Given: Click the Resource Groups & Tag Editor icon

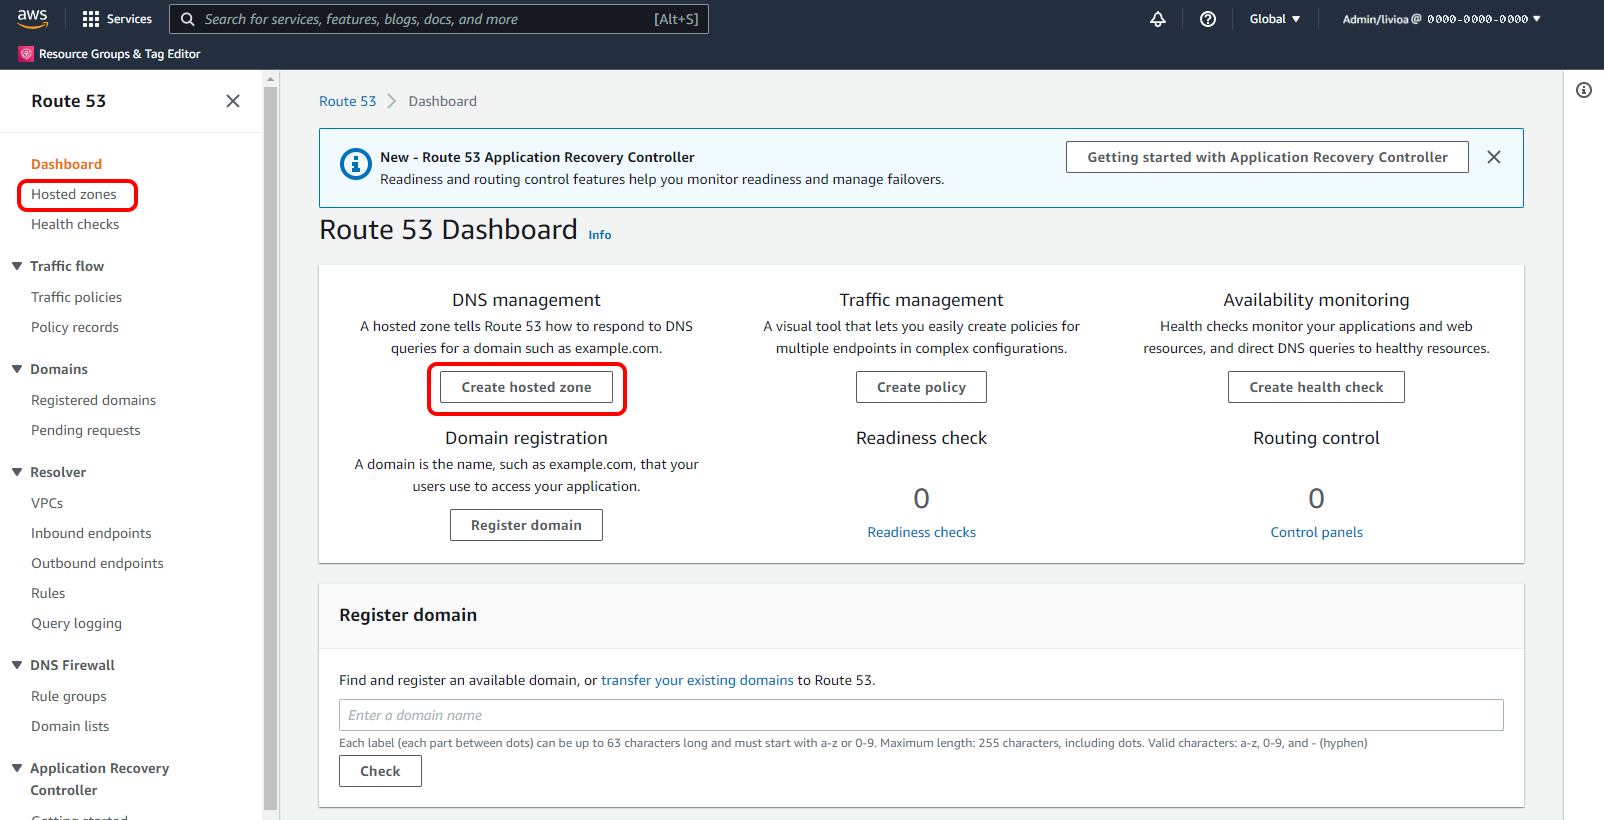Looking at the screenshot, I should coord(26,54).
